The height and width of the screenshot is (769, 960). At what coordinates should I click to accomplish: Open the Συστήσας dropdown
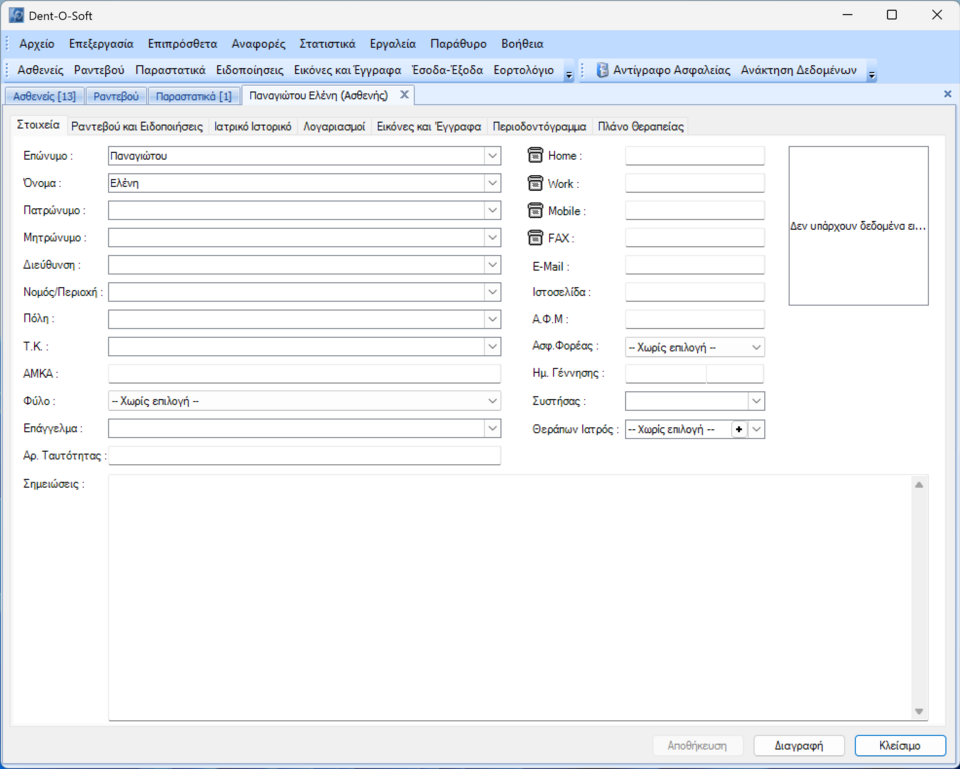coord(756,401)
